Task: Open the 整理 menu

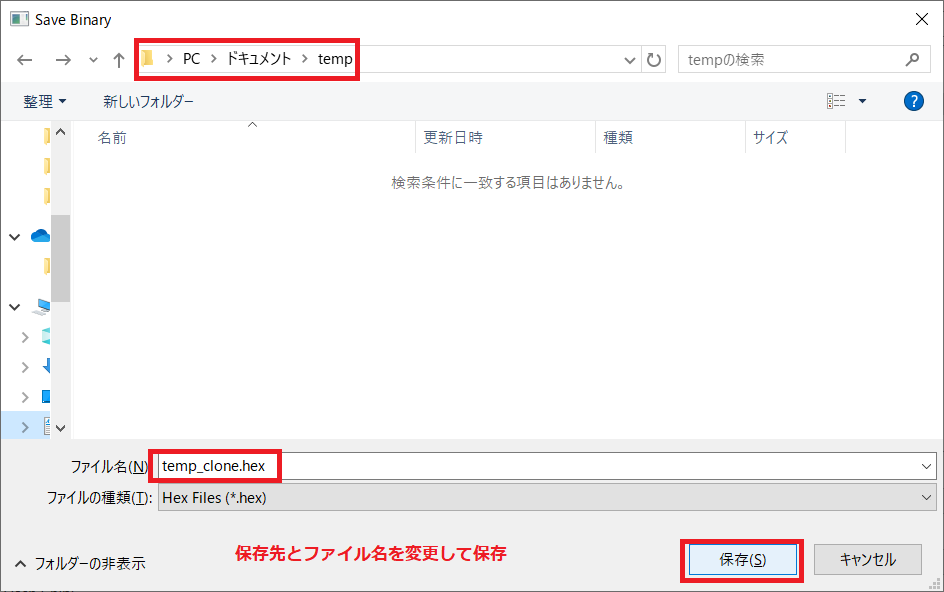Action: coord(45,101)
